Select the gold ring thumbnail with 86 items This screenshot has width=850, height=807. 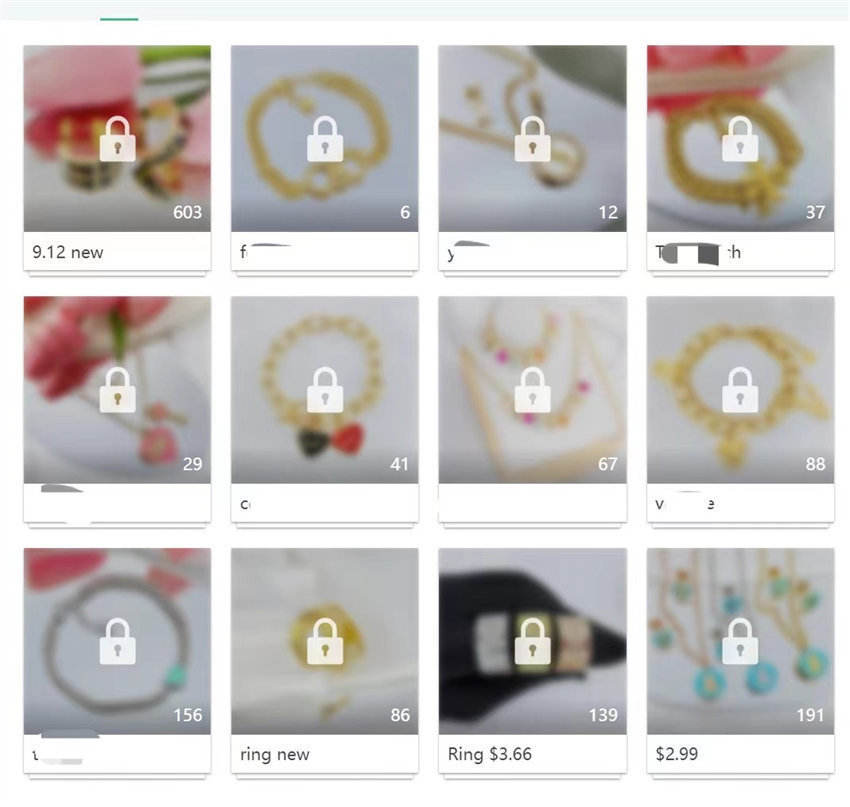pos(325,641)
